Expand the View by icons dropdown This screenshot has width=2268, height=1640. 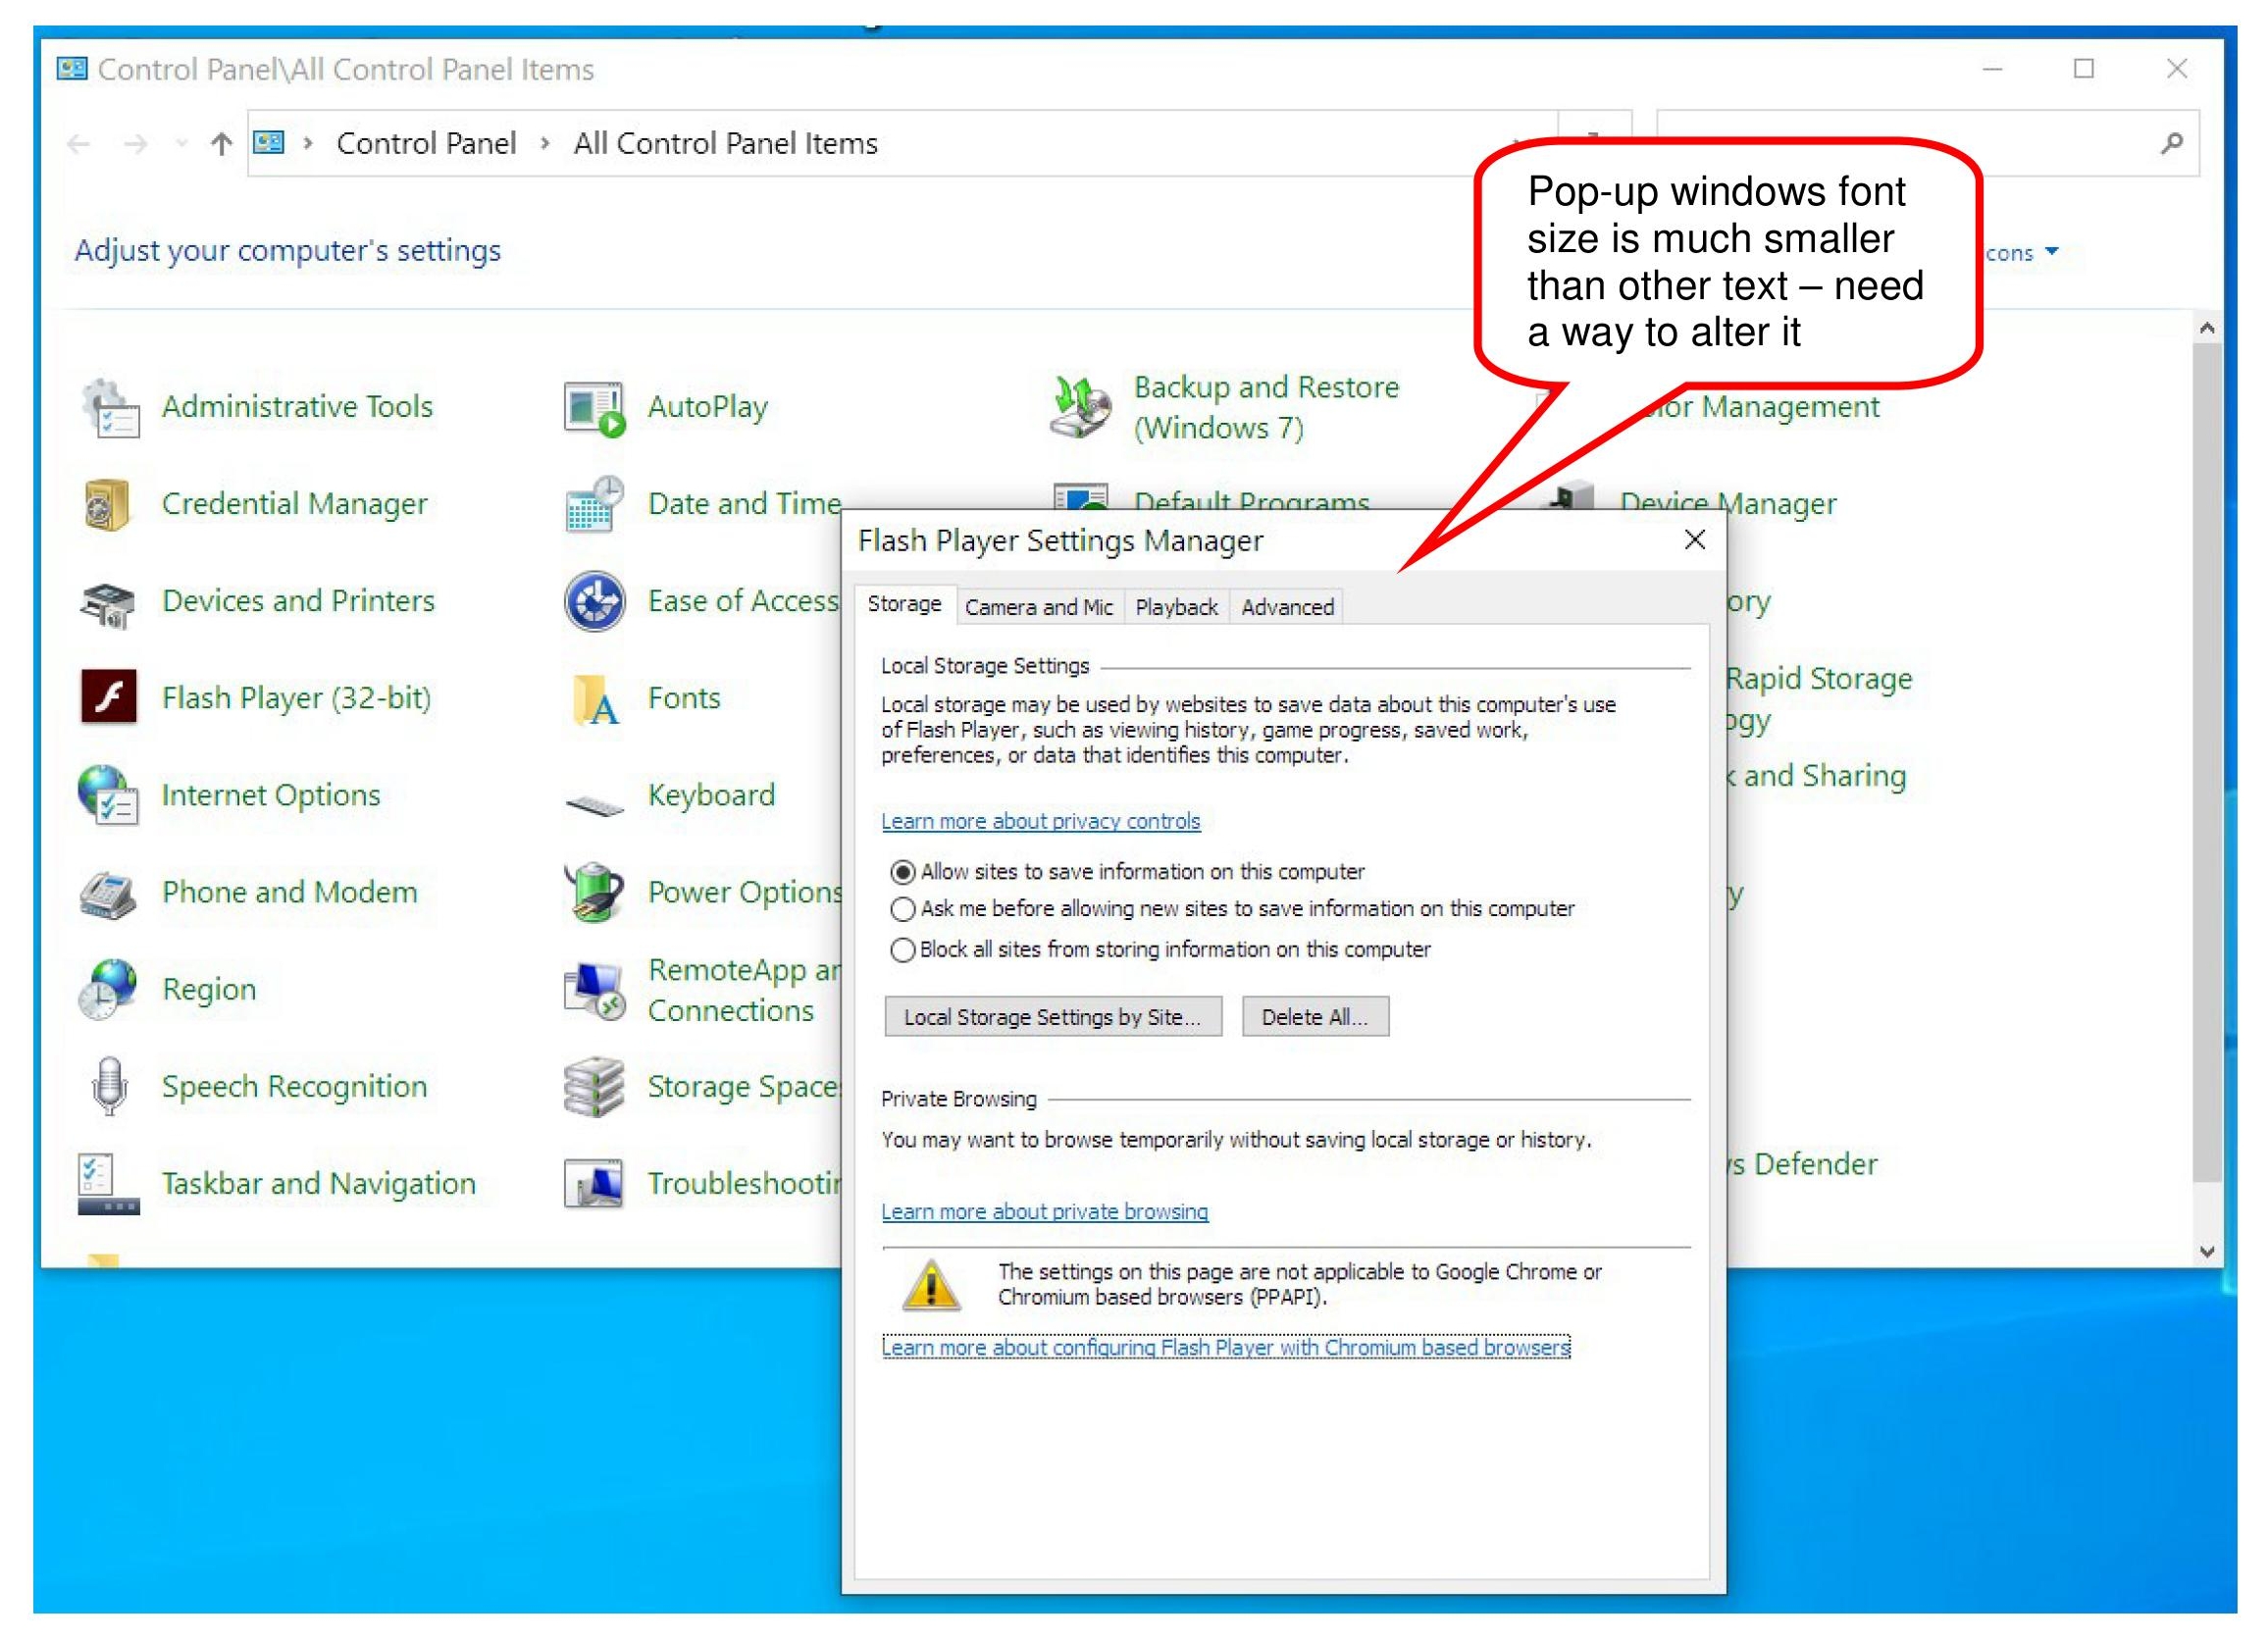(x=2051, y=252)
